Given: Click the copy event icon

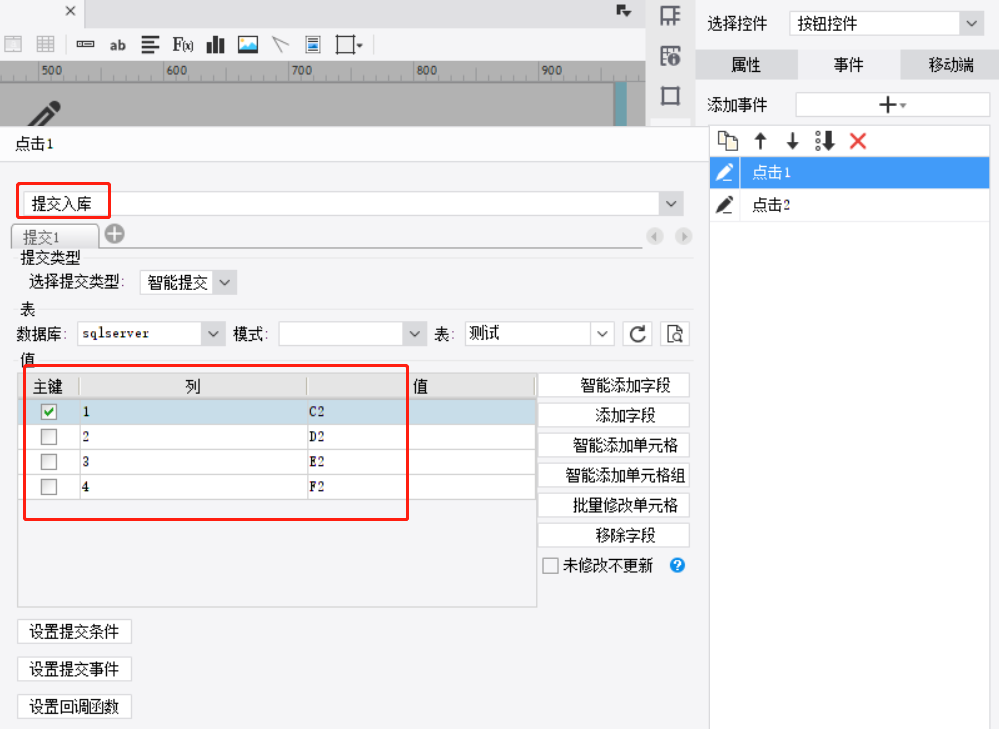Looking at the screenshot, I should (728, 141).
